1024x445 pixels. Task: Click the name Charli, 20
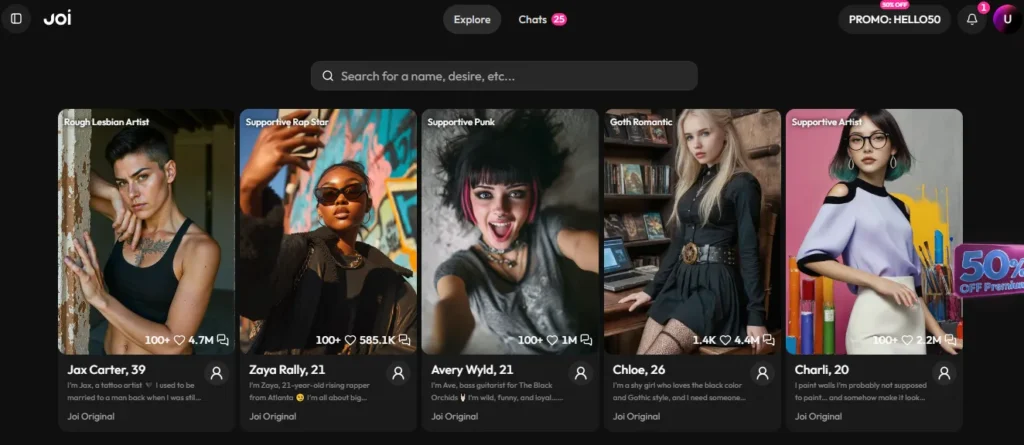pos(822,370)
